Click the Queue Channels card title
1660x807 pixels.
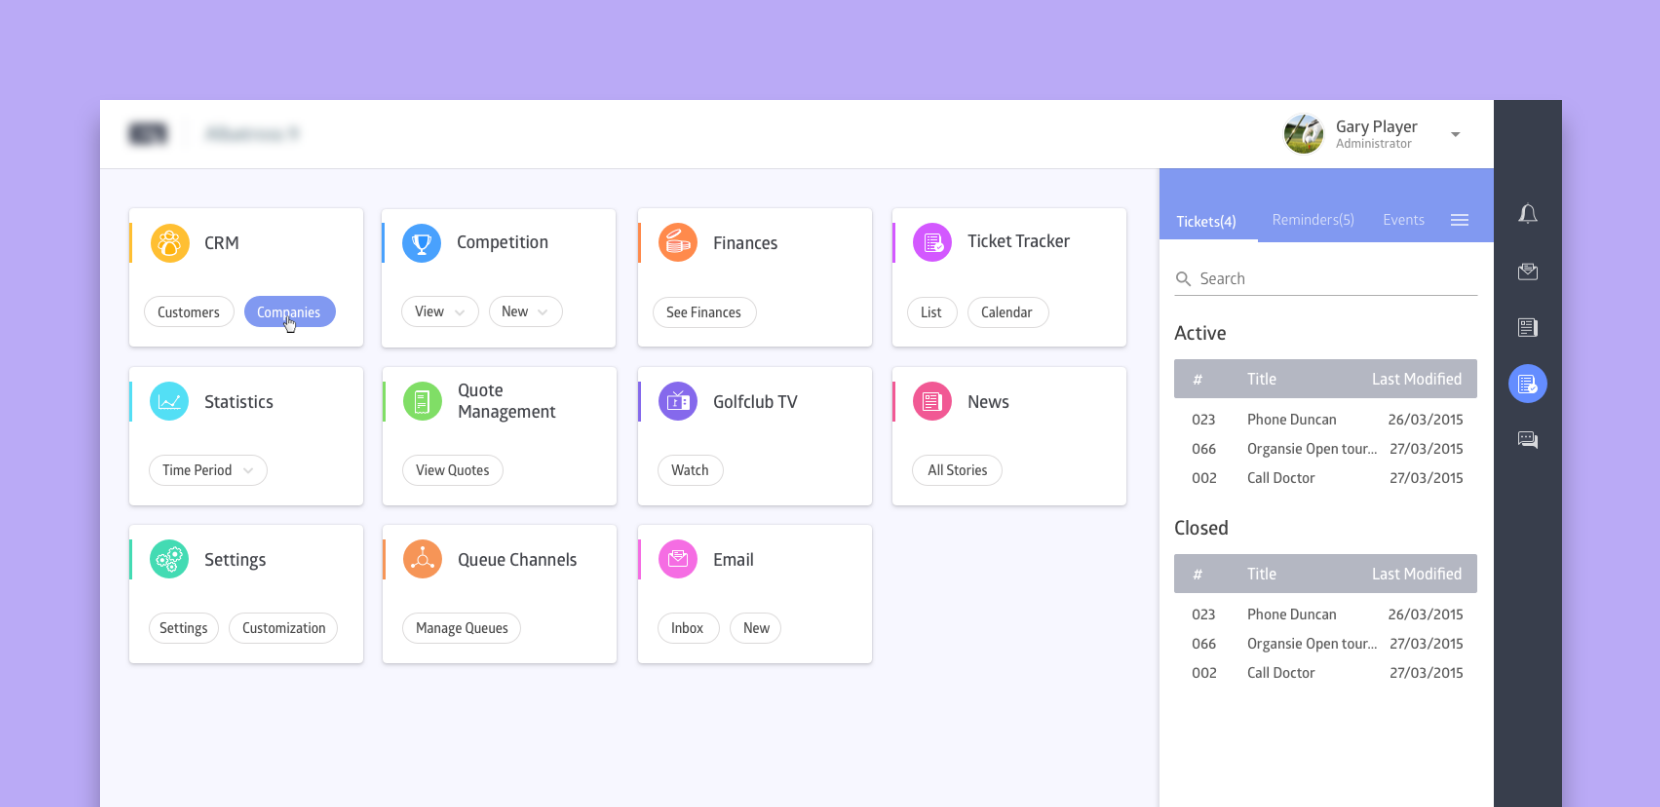point(517,560)
